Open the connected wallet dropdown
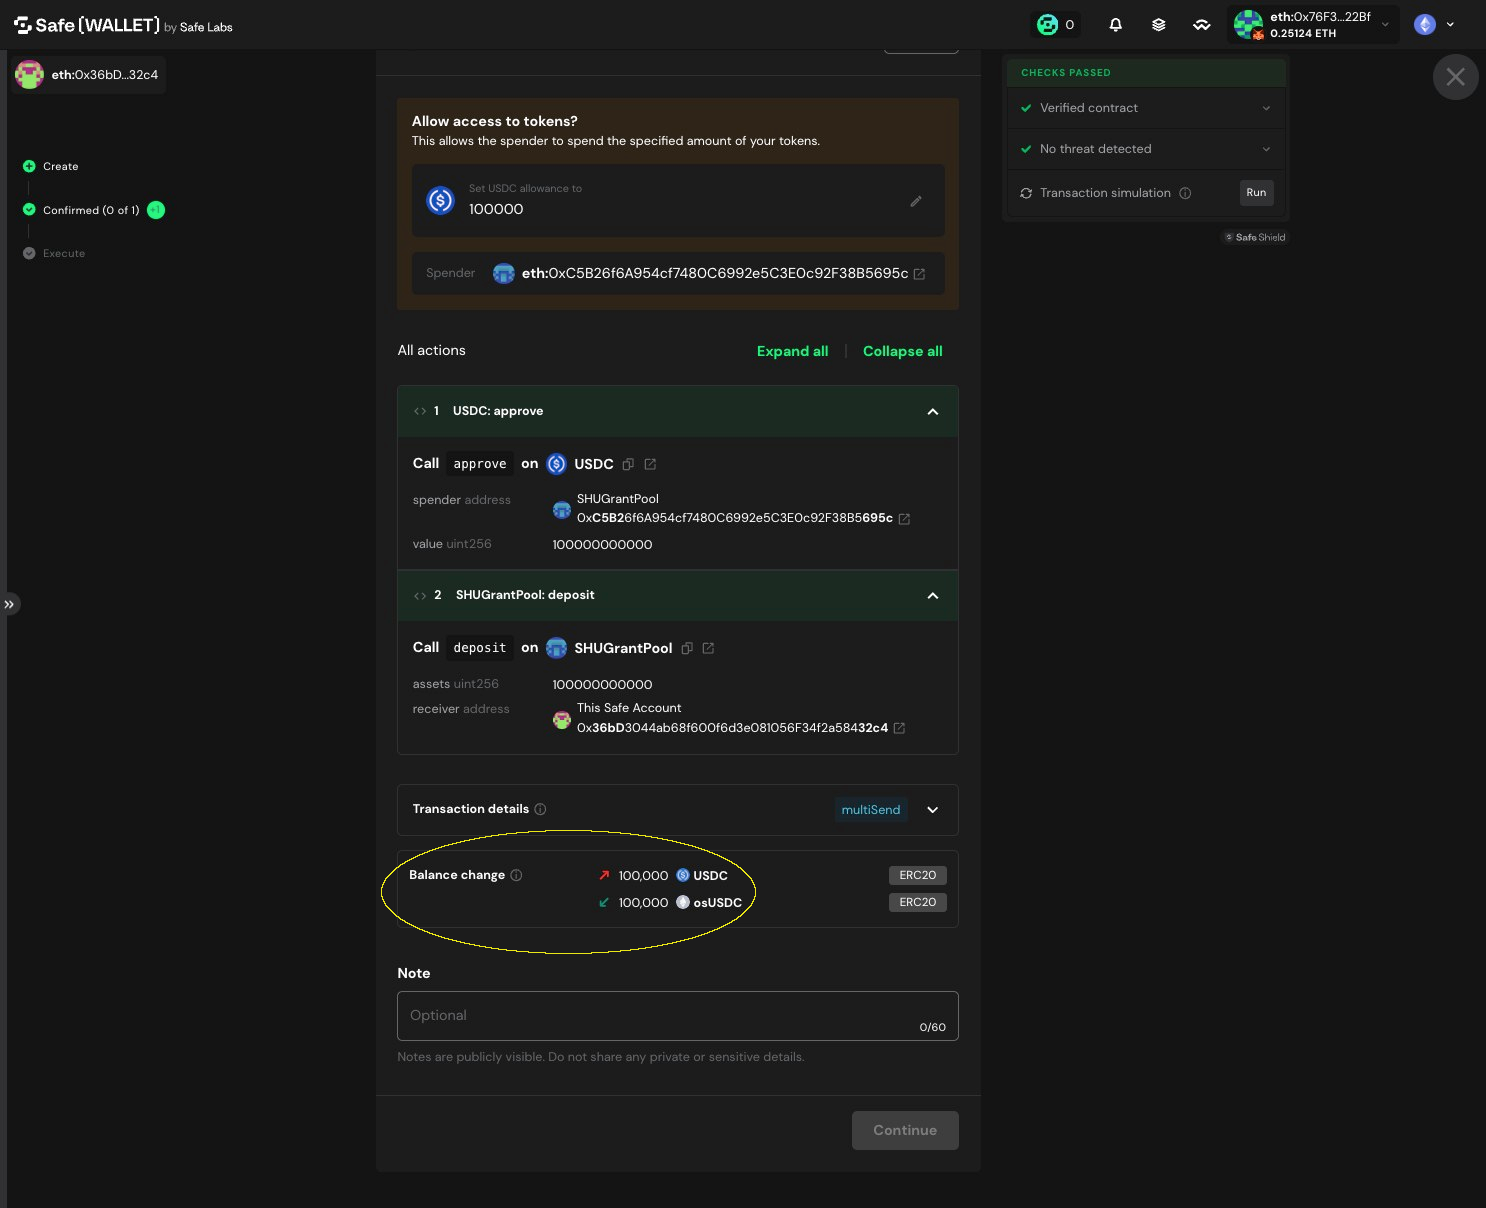 1313,25
